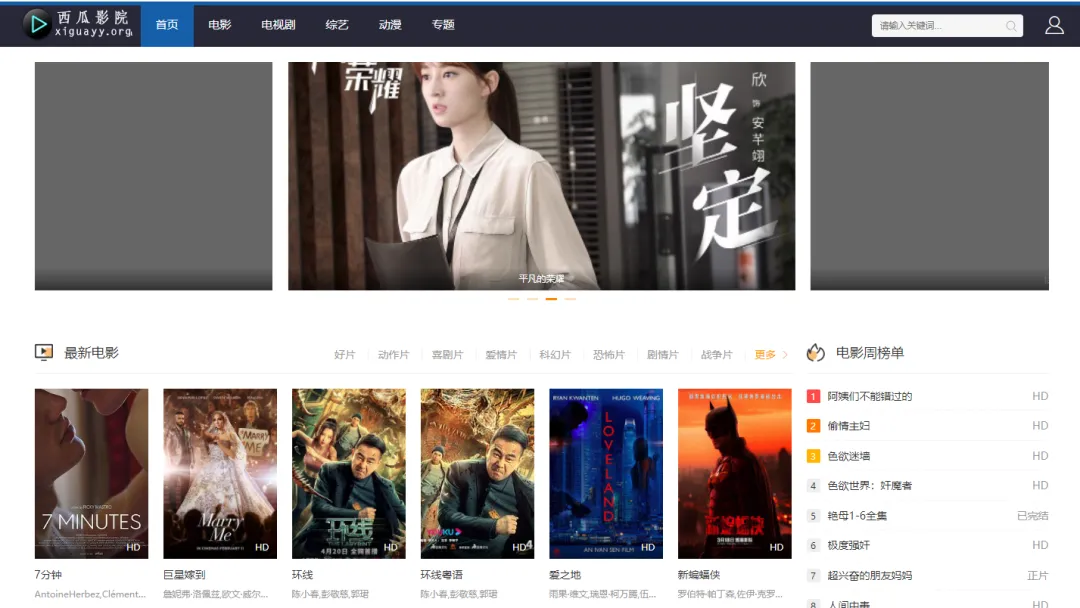Click the 爱之地 title text
The width and height of the screenshot is (1080, 608).
(x=565, y=574)
